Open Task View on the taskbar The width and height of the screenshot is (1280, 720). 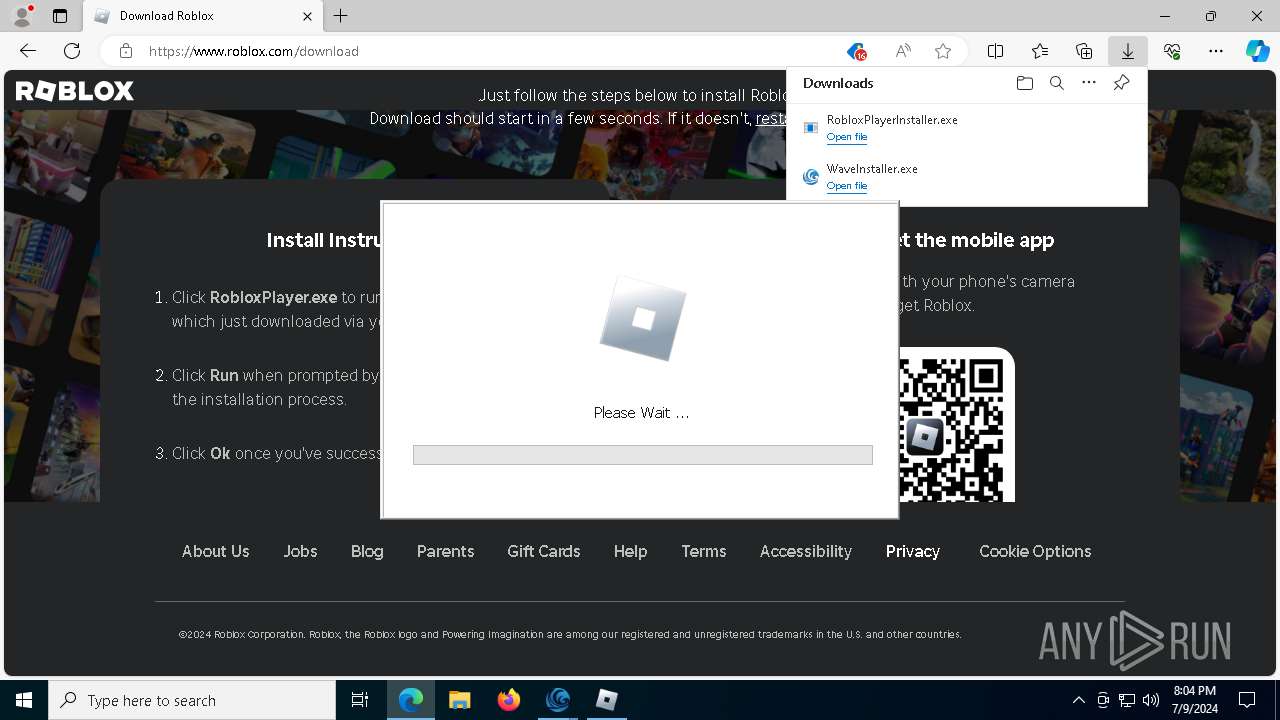pos(360,700)
